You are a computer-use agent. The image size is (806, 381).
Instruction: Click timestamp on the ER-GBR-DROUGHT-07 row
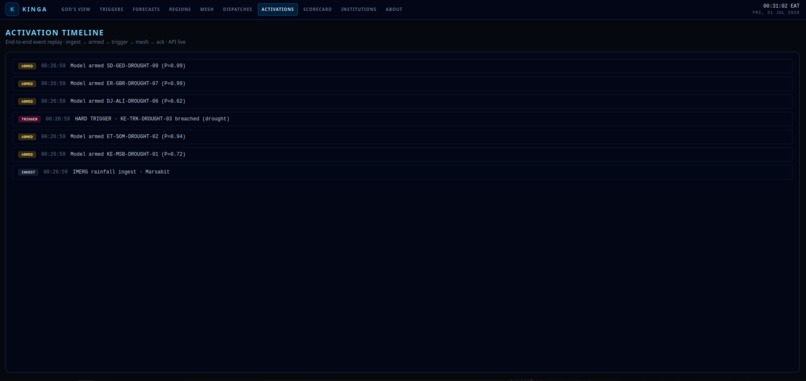[53, 83]
